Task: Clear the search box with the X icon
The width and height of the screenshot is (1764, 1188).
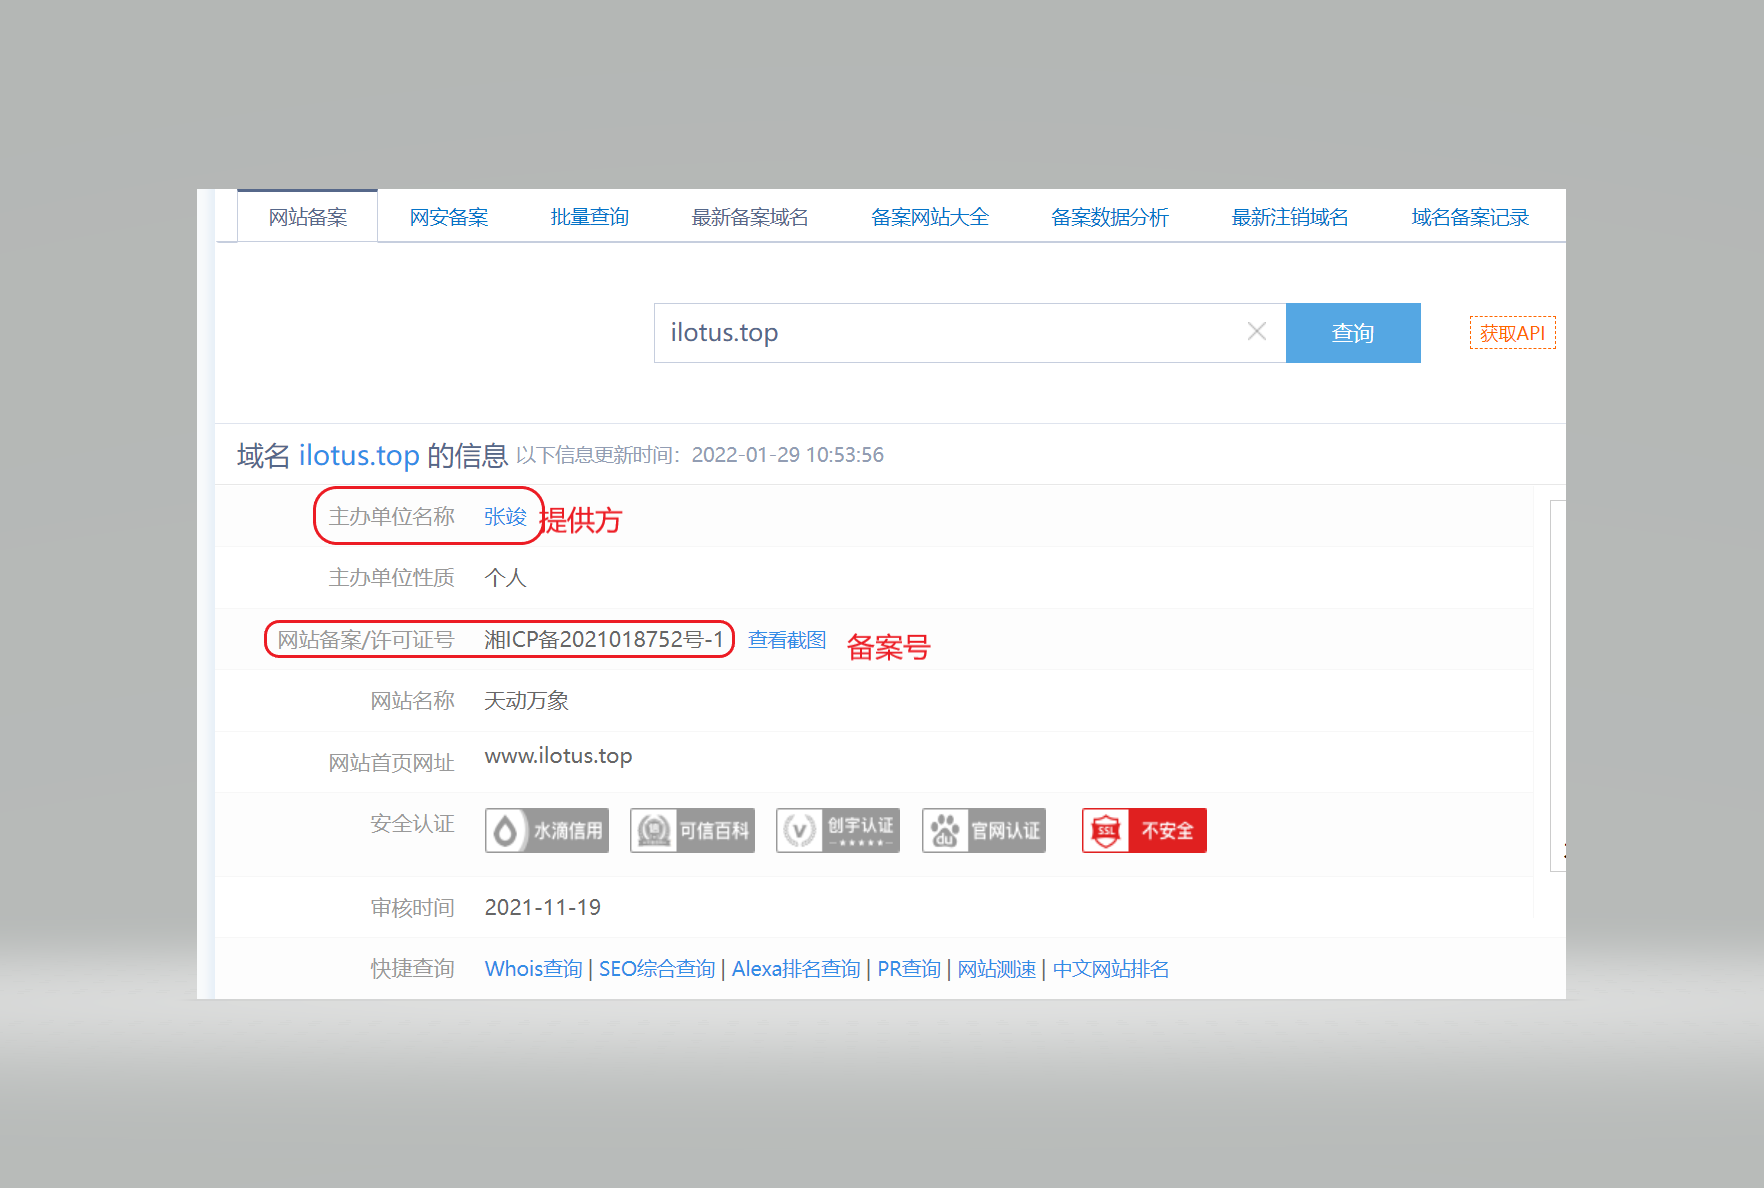Action: (x=1256, y=332)
